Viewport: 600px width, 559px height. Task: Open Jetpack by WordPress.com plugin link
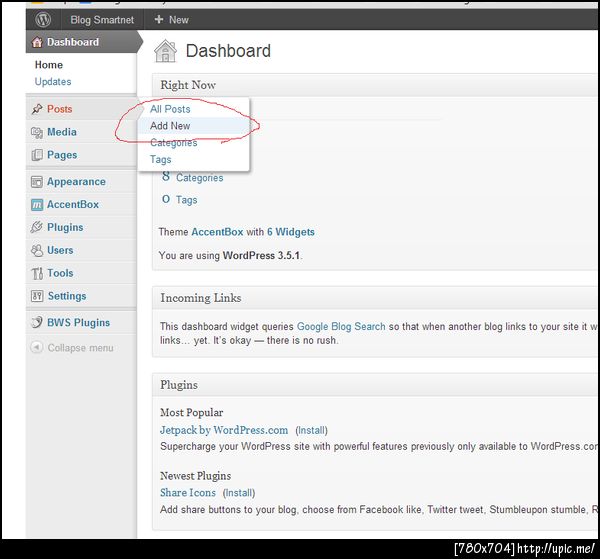tap(224, 430)
